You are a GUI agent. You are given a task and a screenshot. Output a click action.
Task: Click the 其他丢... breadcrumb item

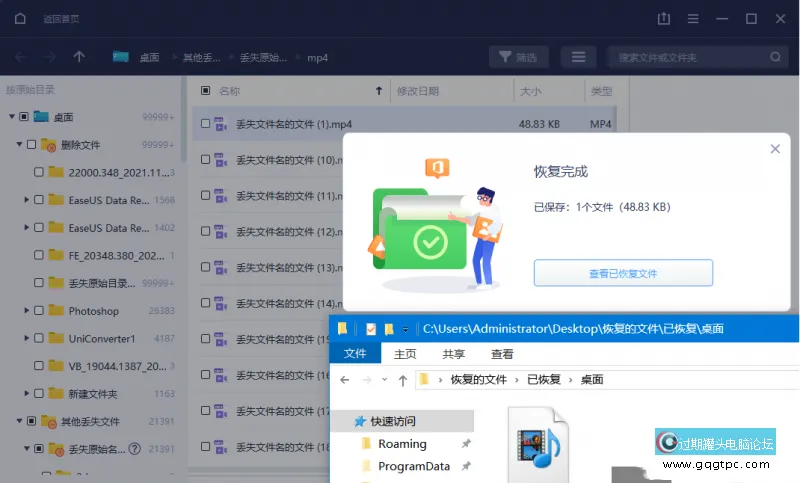[202, 58]
